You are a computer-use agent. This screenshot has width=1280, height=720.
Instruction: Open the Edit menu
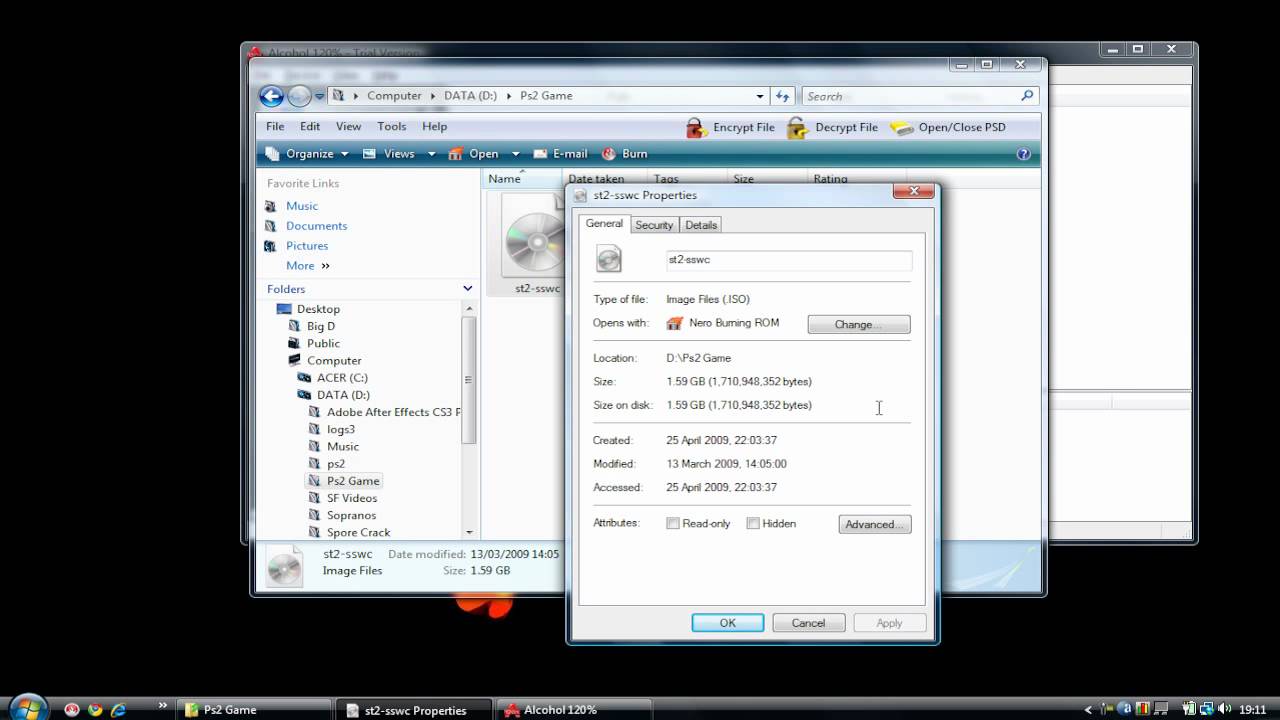click(310, 127)
